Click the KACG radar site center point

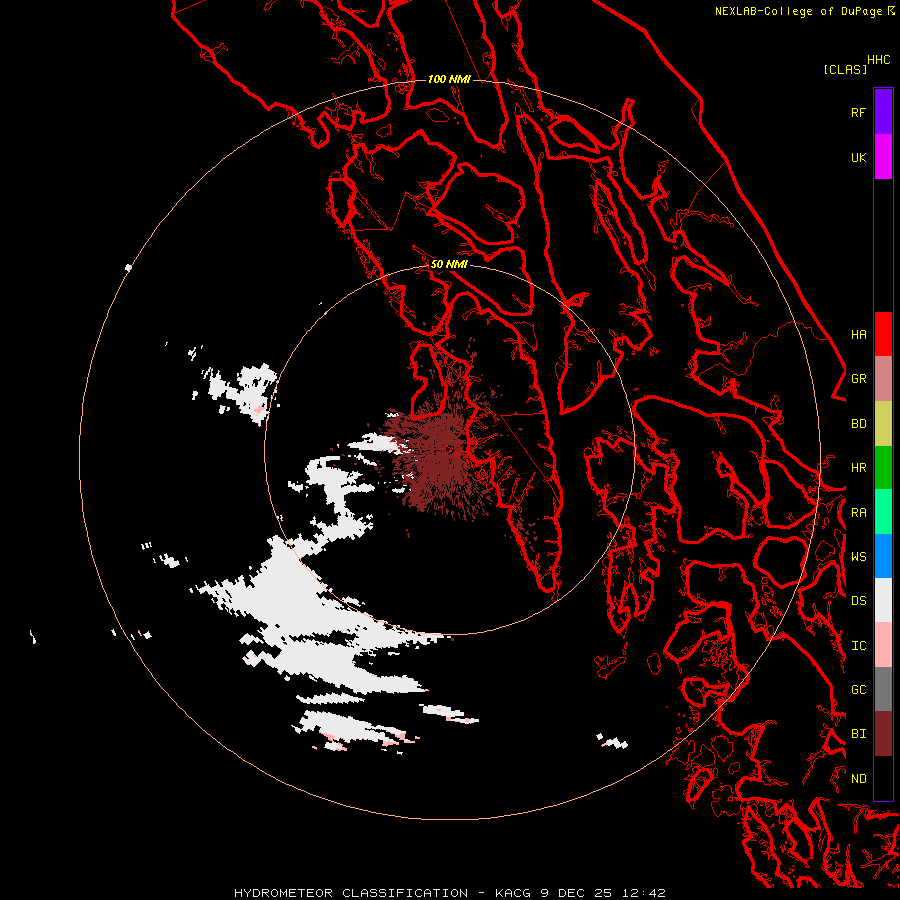tap(449, 449)
